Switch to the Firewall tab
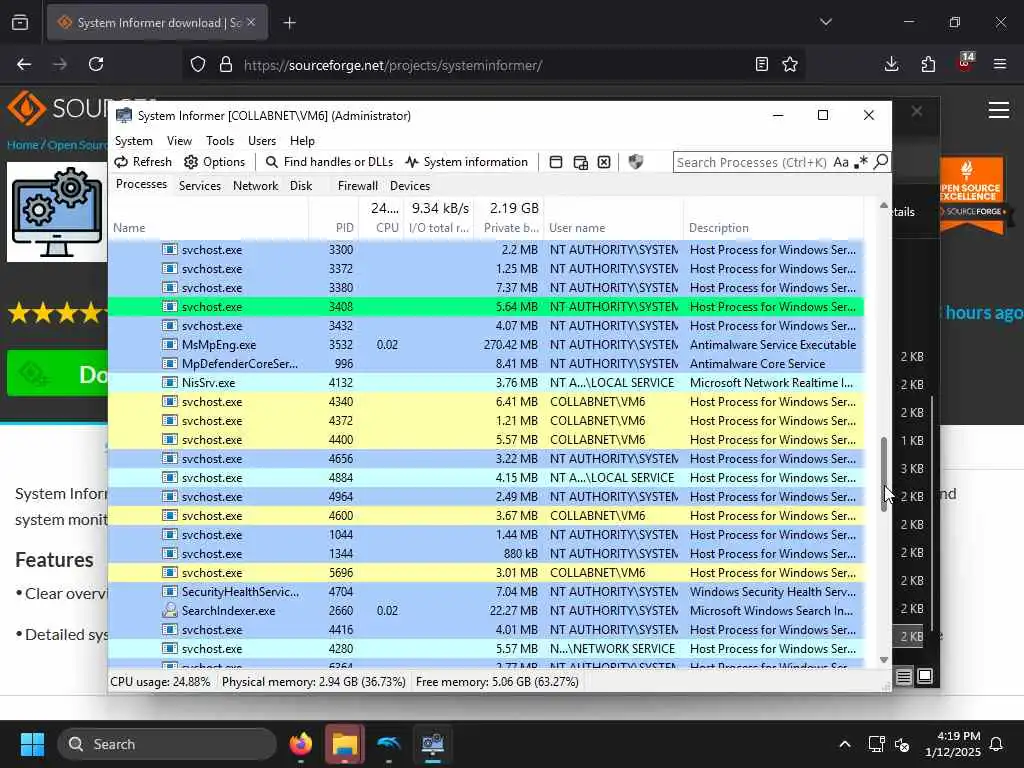1024x768 pixels. [357, 185]
